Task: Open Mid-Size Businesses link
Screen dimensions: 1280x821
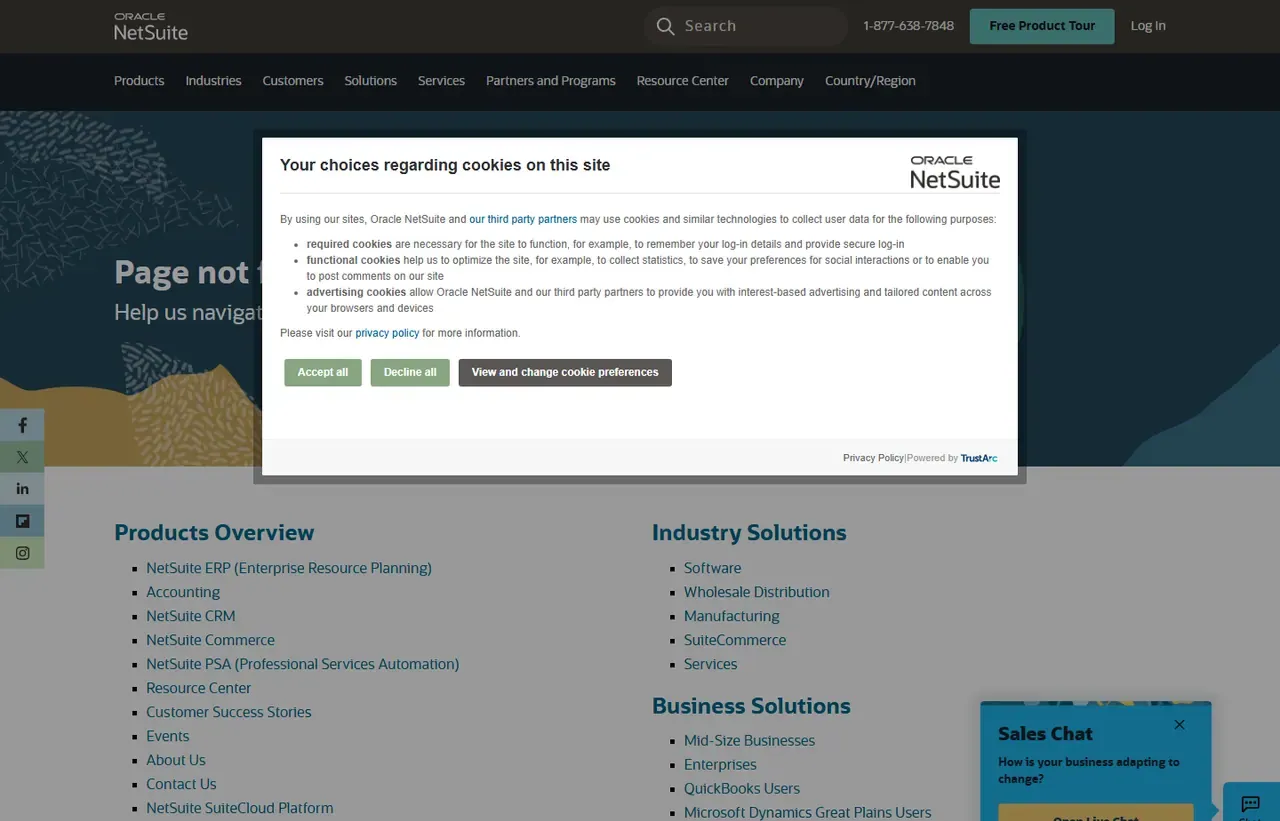Action: [750, 741]
